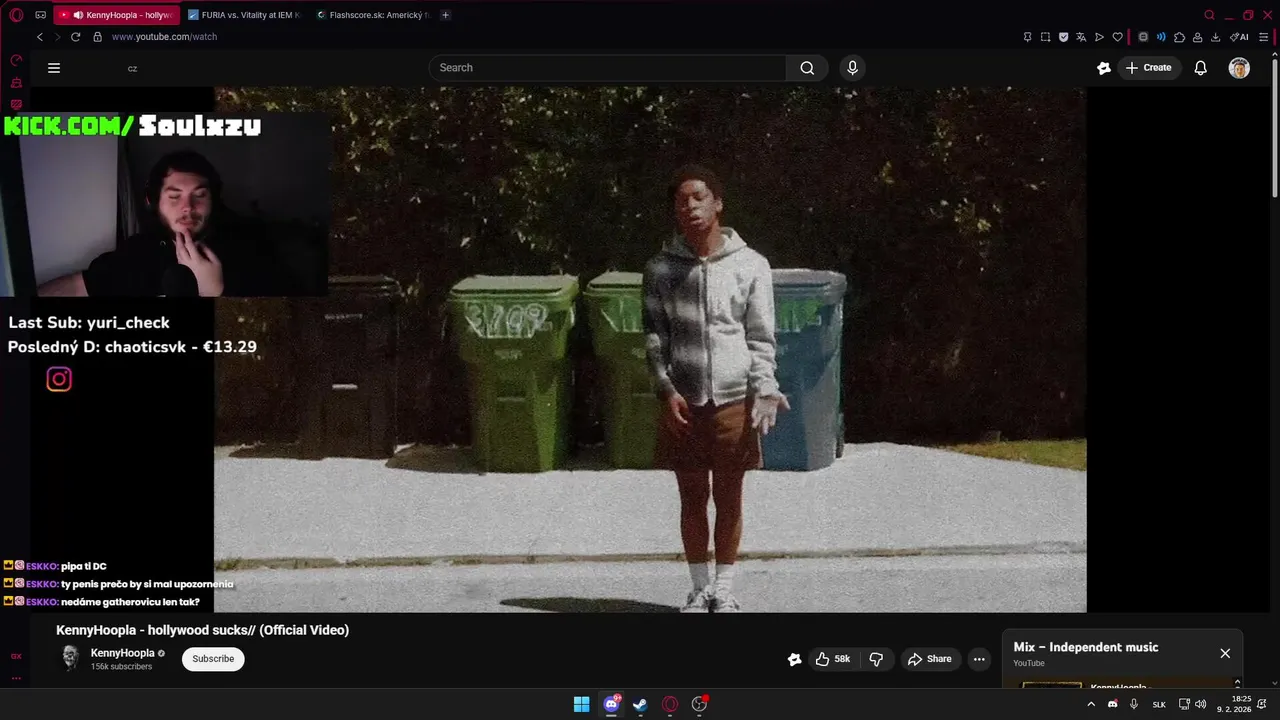
Task: Subscribe to the KennyHoopla channel
Action: click(213, 659)
